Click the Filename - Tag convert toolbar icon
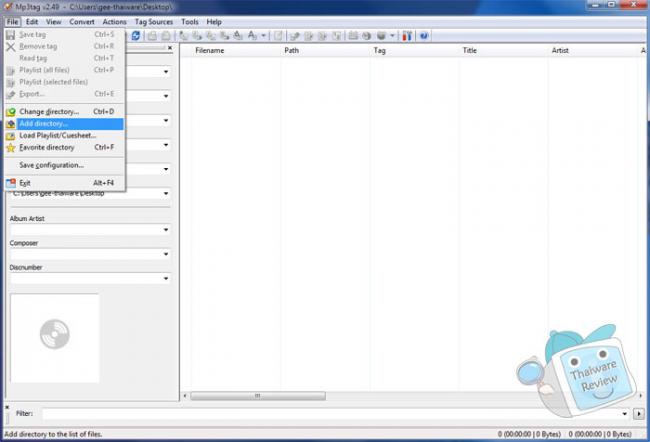 click(x=197, y=36)
